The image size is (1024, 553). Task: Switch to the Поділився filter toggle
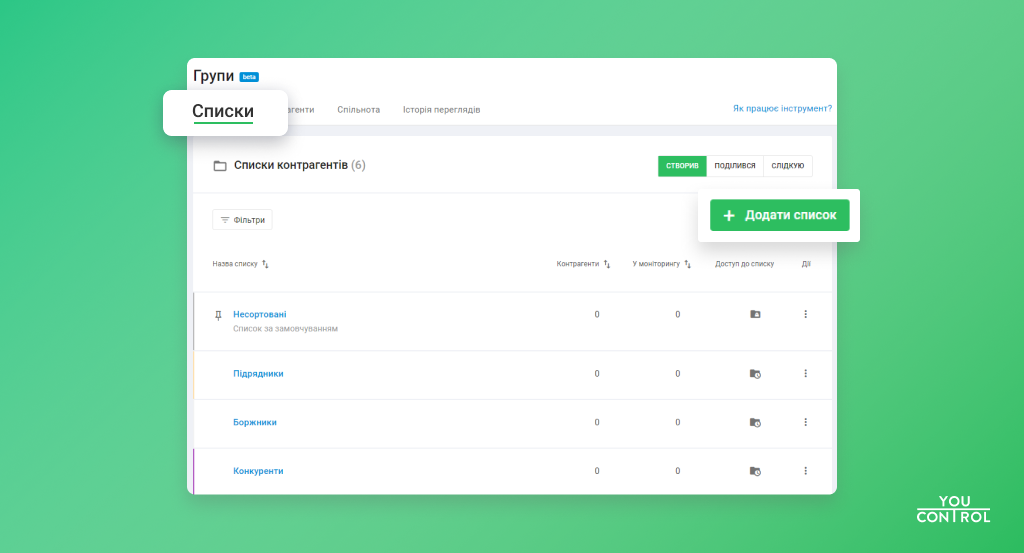[x=735, y=166]
